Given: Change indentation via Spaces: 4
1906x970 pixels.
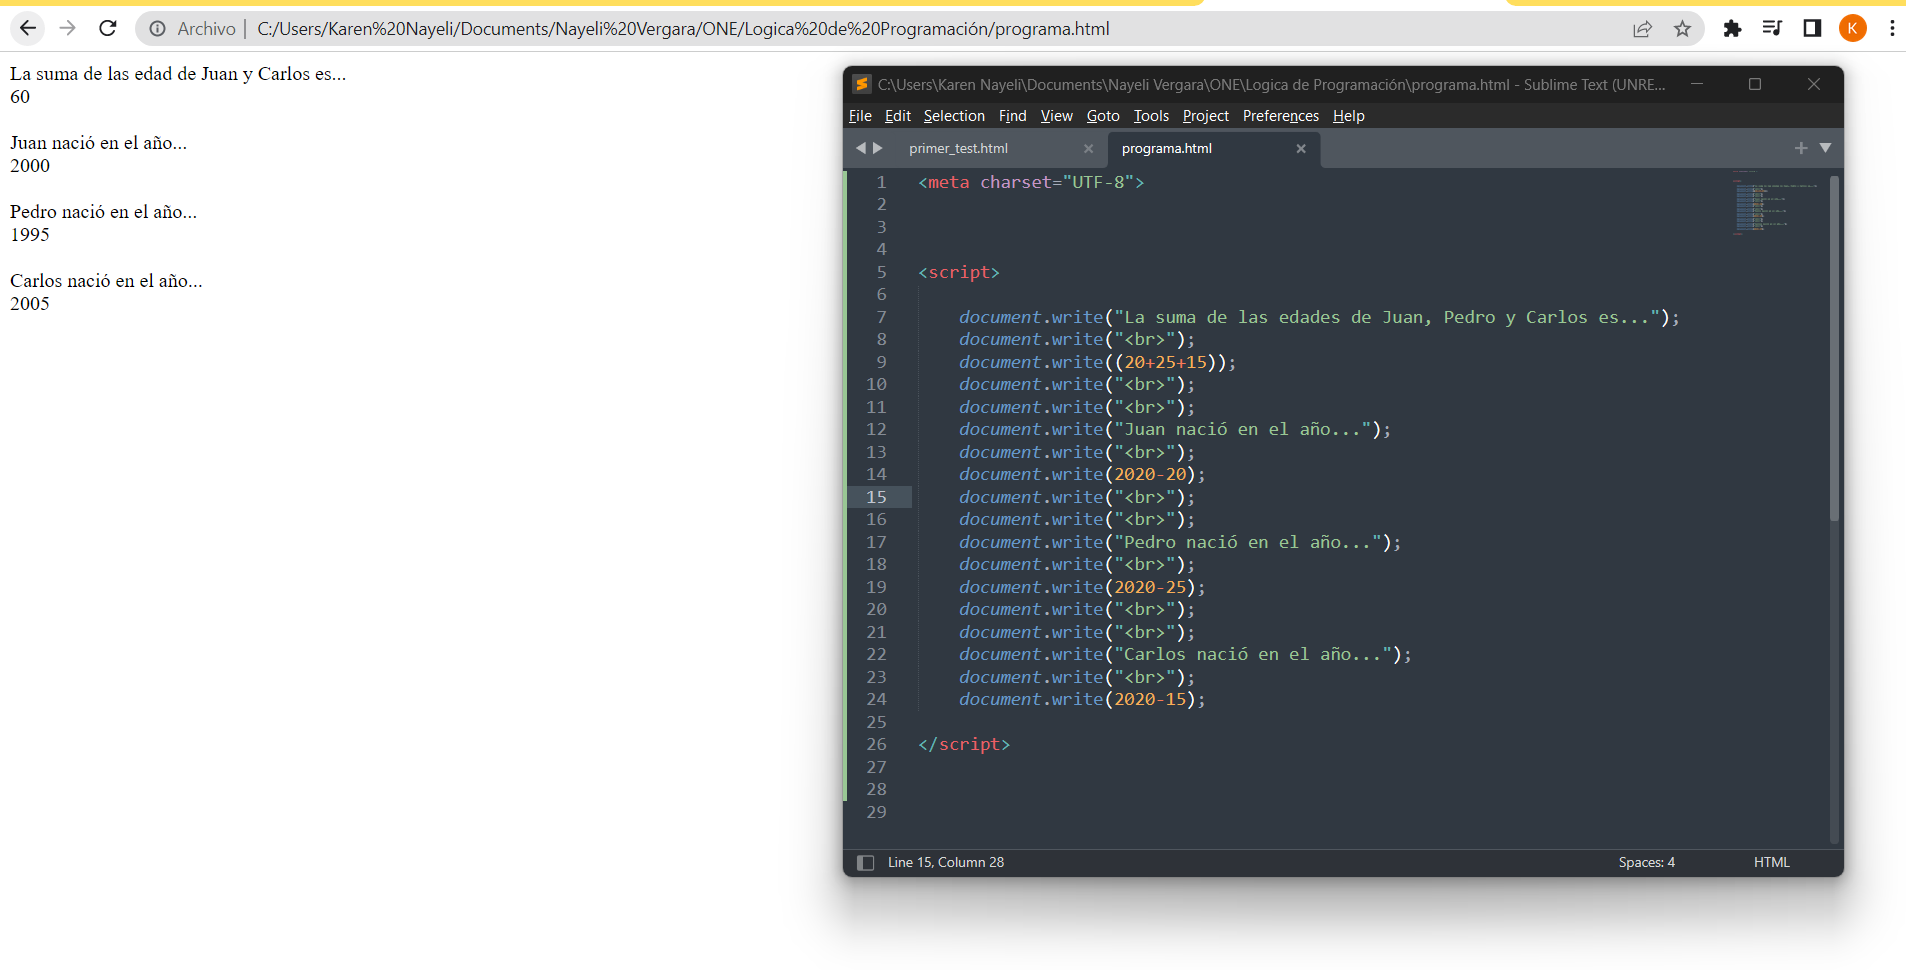Looking at the screenshot, I should pyautogui.click(x=1646, y=862).
